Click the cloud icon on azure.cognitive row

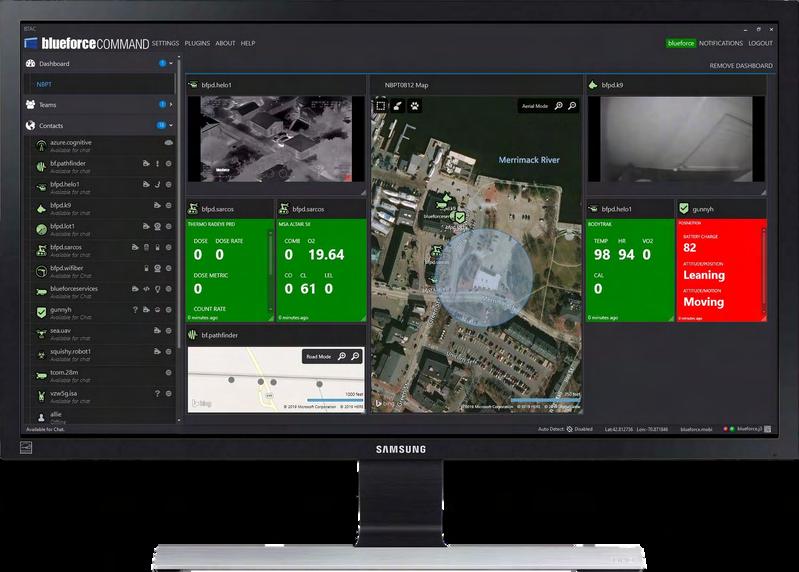coord(169,143)
